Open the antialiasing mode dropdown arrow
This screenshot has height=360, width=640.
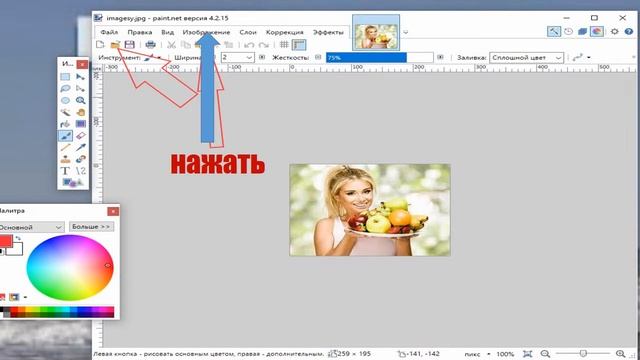tap(589, 58)
